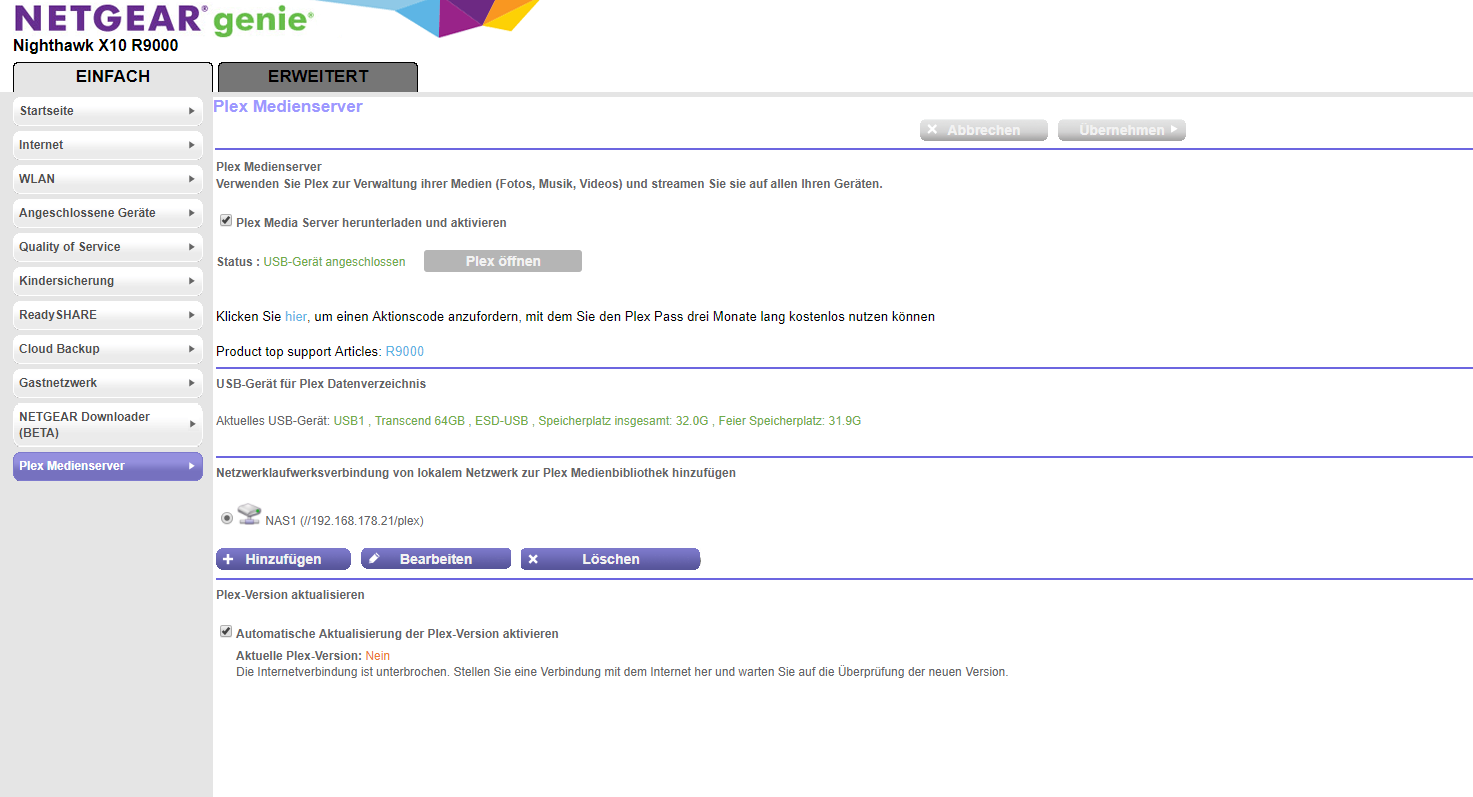Select the NAS1 radio button
The height and width of the screenshot is (797, 1473).
coord(227,518)
